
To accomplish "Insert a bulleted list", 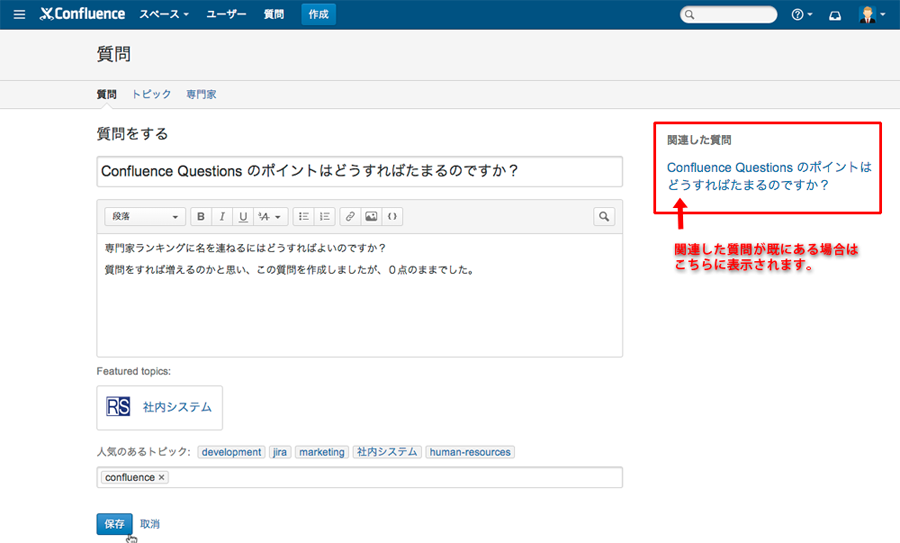I will point(304,216).
